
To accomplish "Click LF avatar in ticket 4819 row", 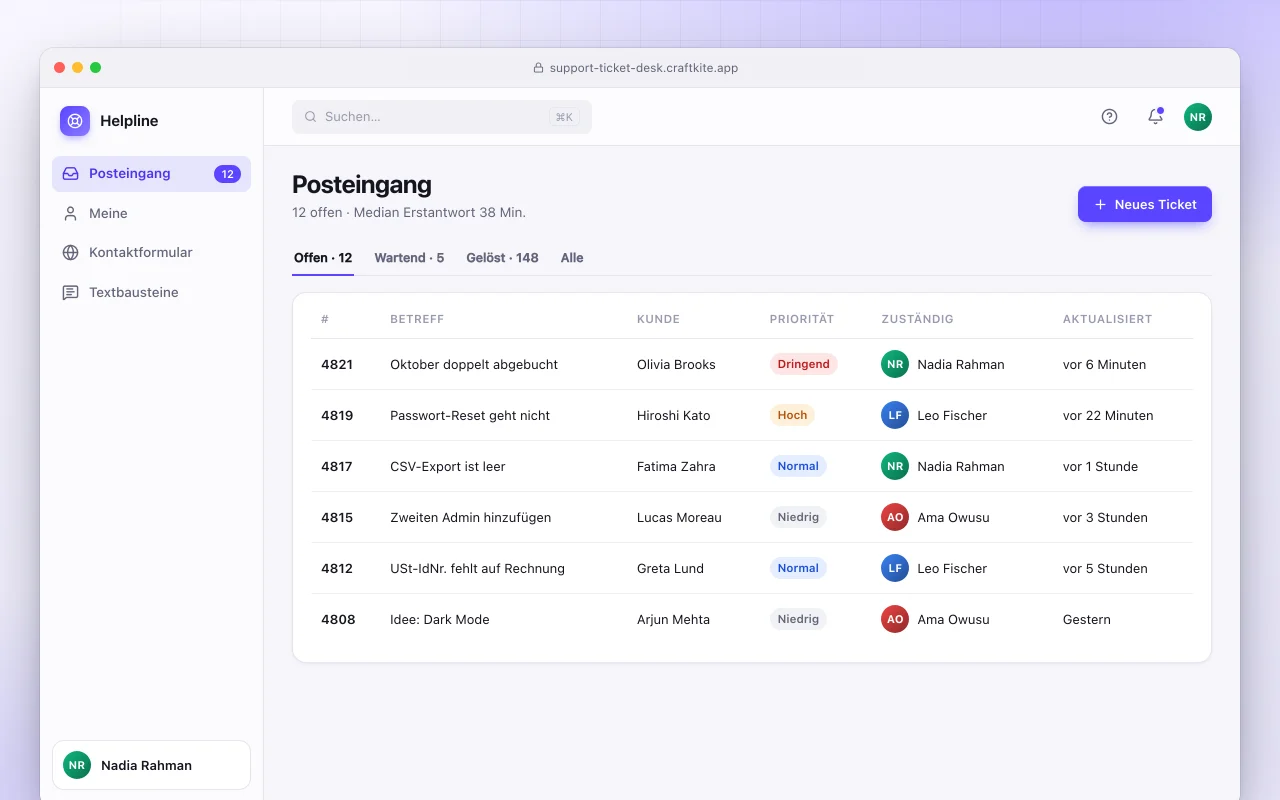I will [x=895, y=415].
